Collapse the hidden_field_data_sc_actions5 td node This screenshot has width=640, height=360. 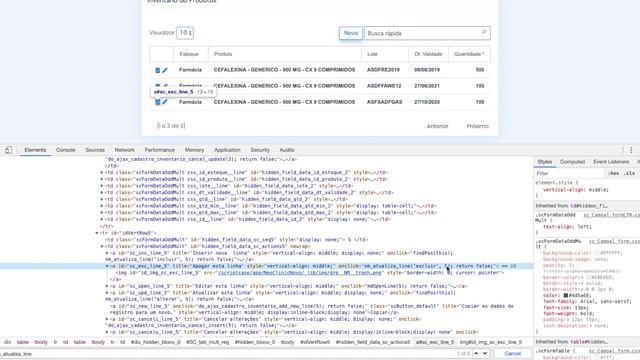(102, 247)
